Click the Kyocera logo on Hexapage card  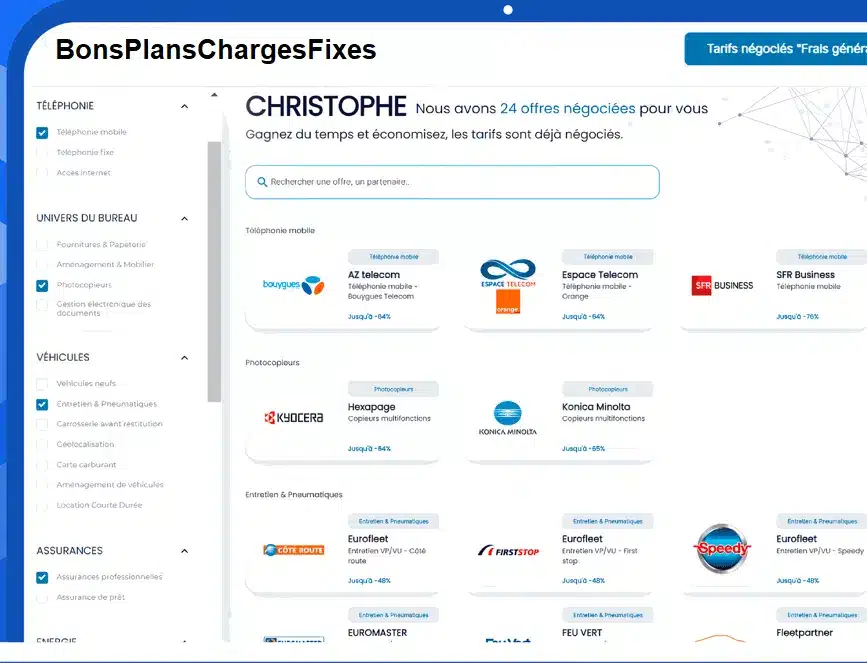(x=293, y=417)
